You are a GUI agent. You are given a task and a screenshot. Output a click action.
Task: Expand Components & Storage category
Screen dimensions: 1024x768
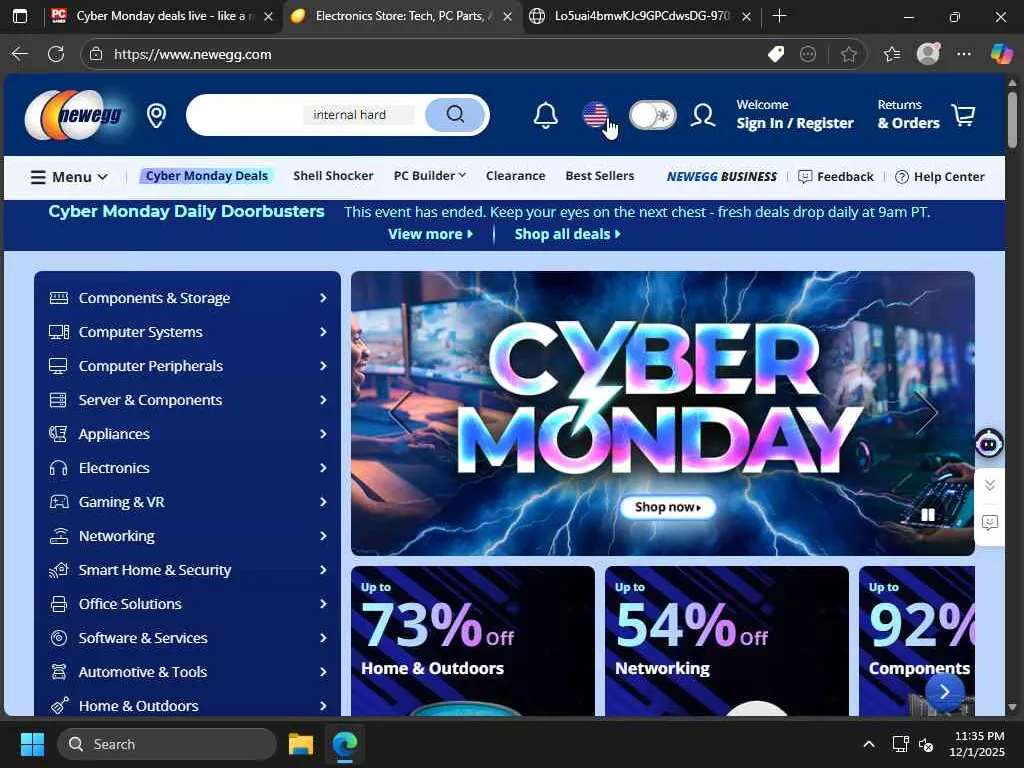[x=187, y=298]
